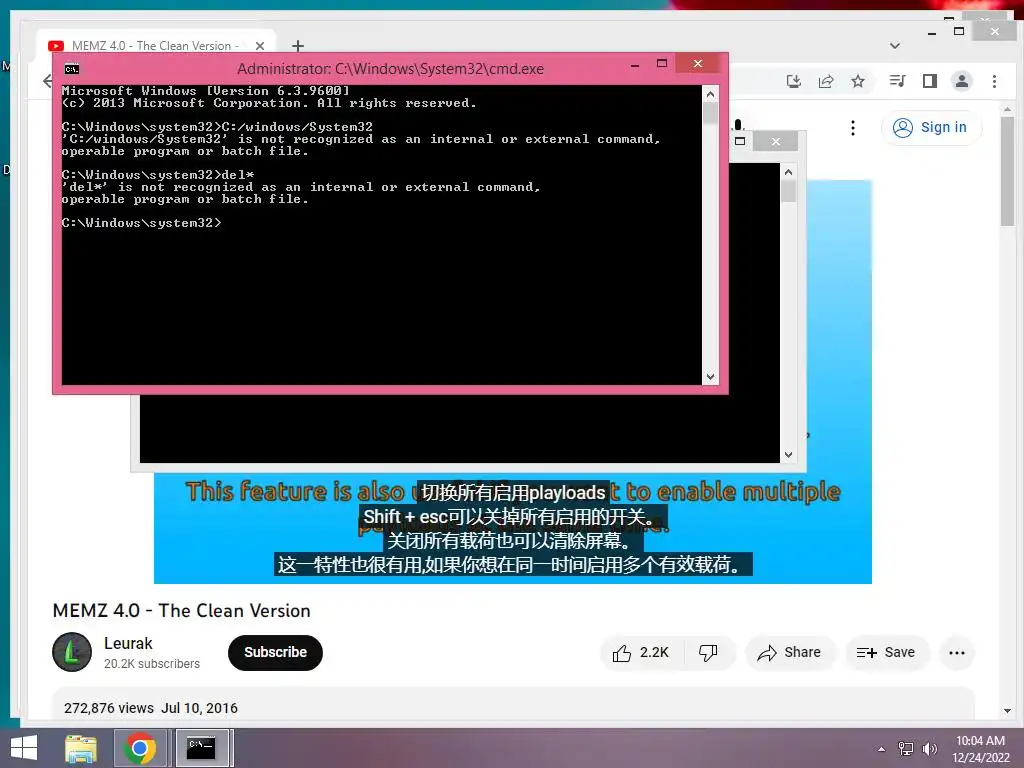Share this page from the Chrome toolbar
The image size is (1024, 768).
(825, 81)
